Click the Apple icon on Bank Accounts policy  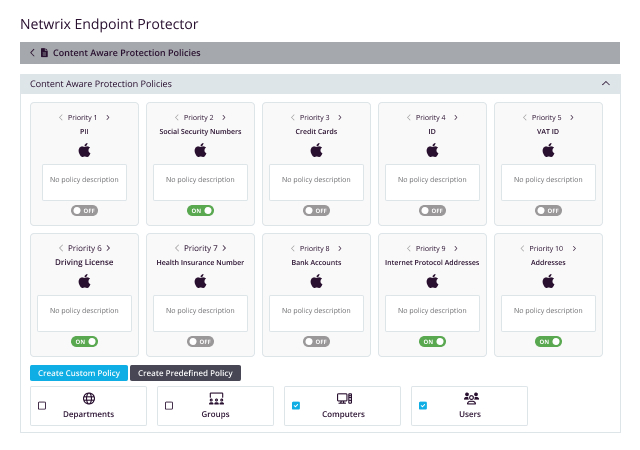click(x=316, y=281)
